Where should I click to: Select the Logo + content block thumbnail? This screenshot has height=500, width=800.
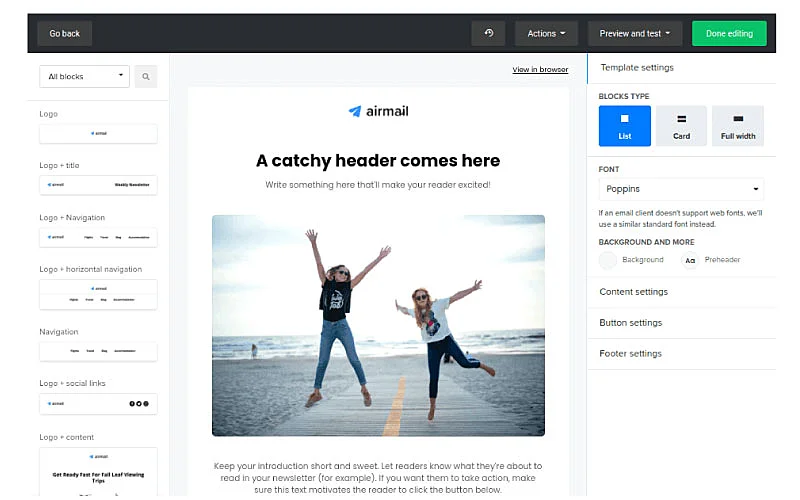coord(98,471)
